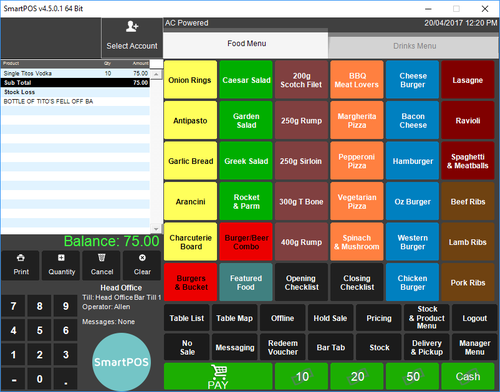Choose Spaghetti & Meatballs
Viewport: 500px width, 392px height.
pos(468,161)
